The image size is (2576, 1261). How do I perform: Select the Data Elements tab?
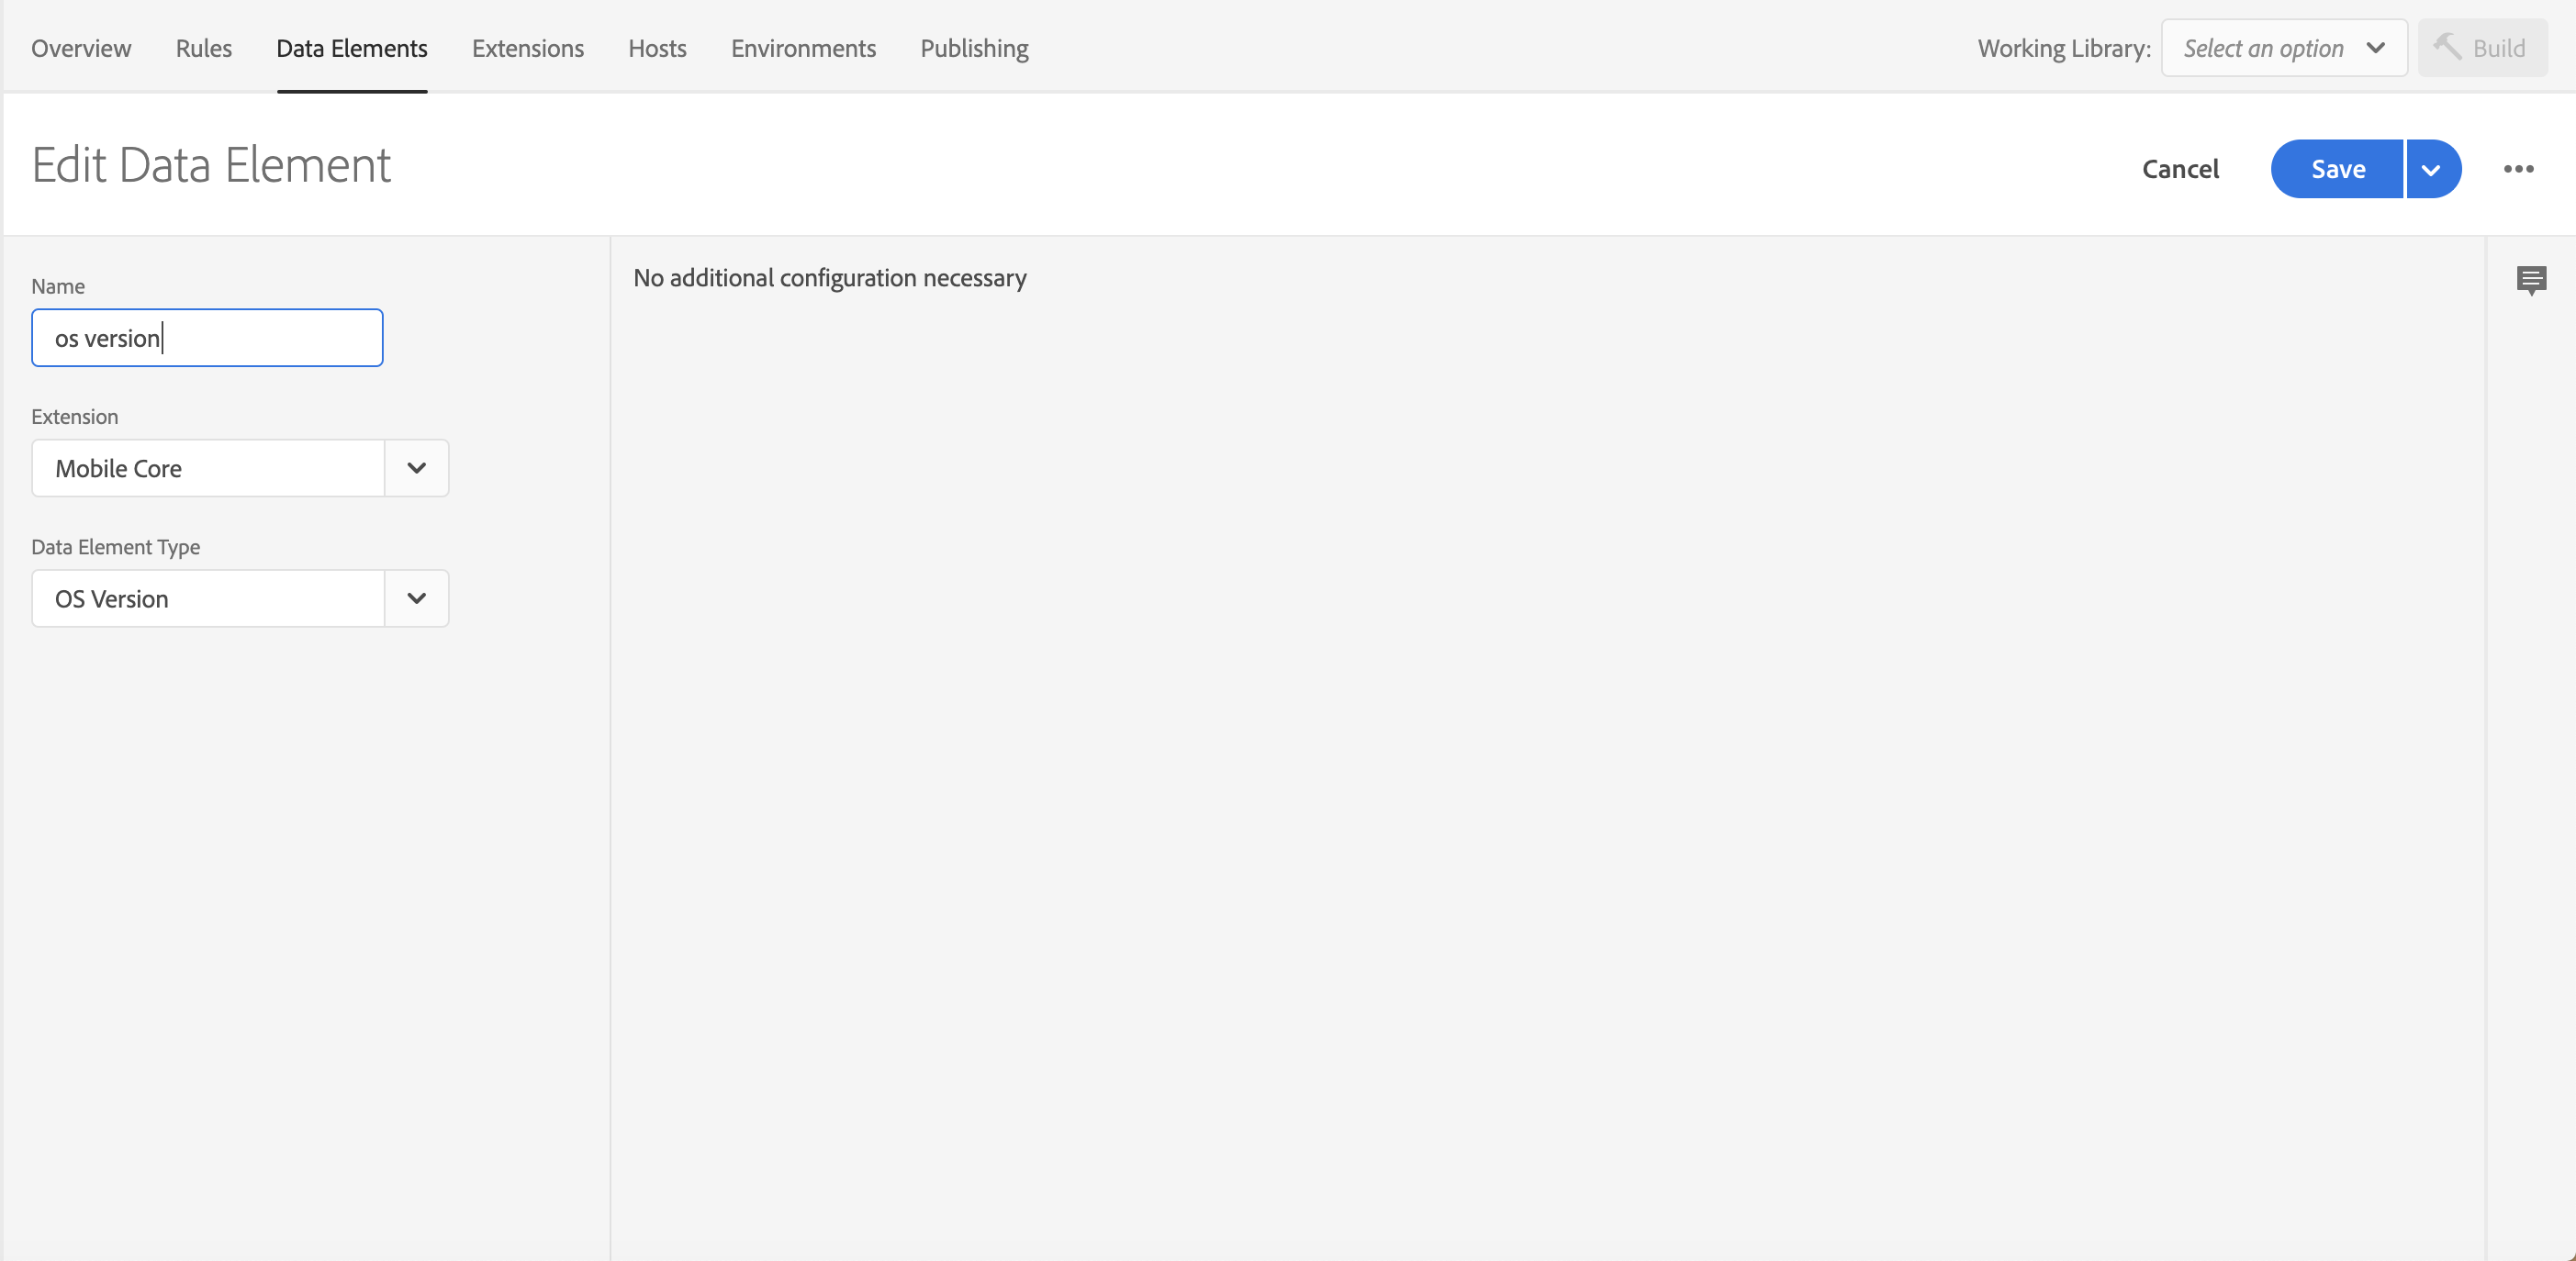(x=352, y=48)
